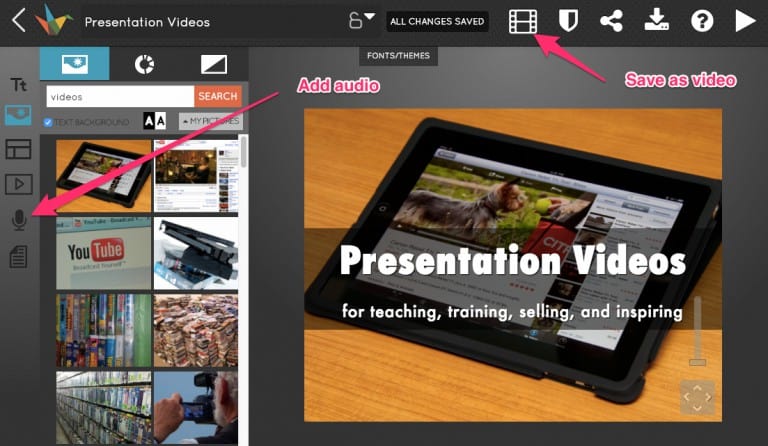Click the Save as video filmstrip icon

523,21
